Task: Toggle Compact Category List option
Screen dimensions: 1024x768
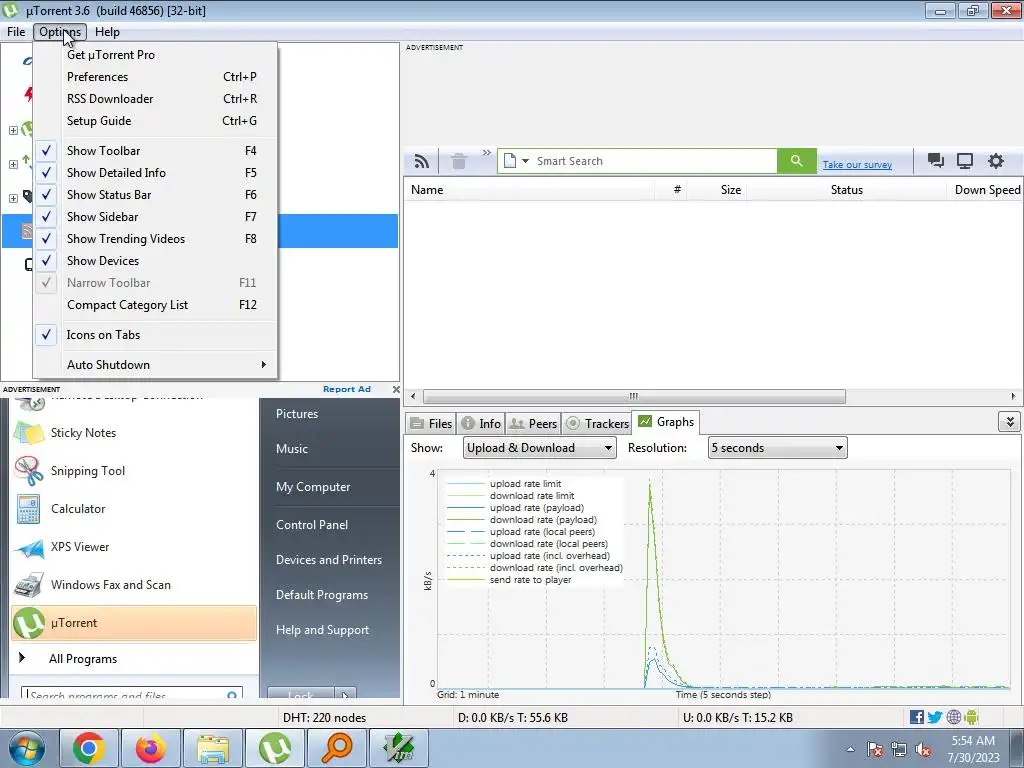Action: click(155, 305)
